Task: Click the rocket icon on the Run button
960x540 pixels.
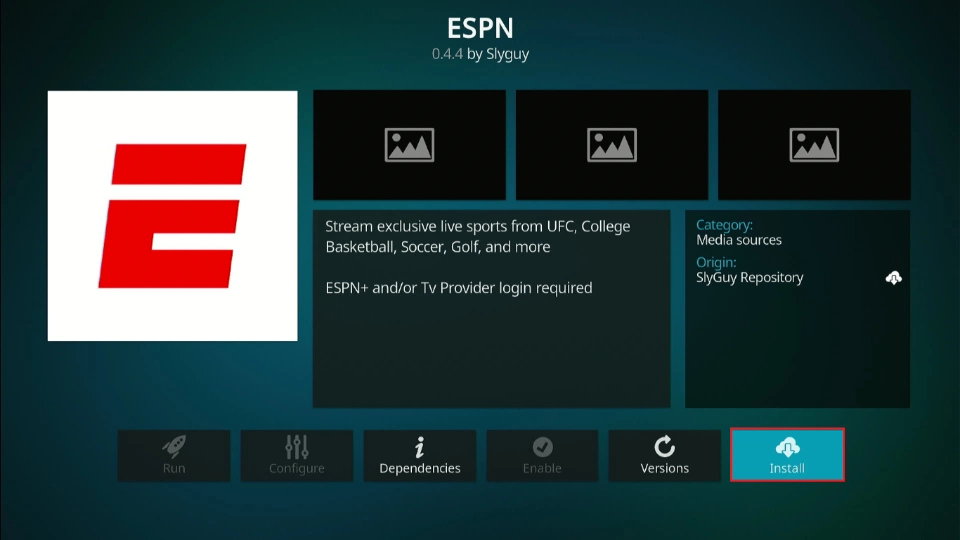Action: tap(174, 447)
